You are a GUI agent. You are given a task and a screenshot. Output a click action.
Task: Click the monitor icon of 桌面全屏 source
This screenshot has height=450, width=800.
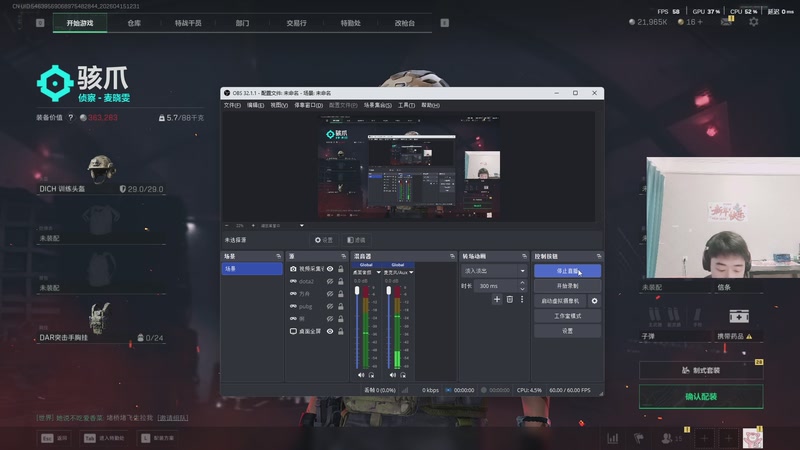click(x=293, y=331)
